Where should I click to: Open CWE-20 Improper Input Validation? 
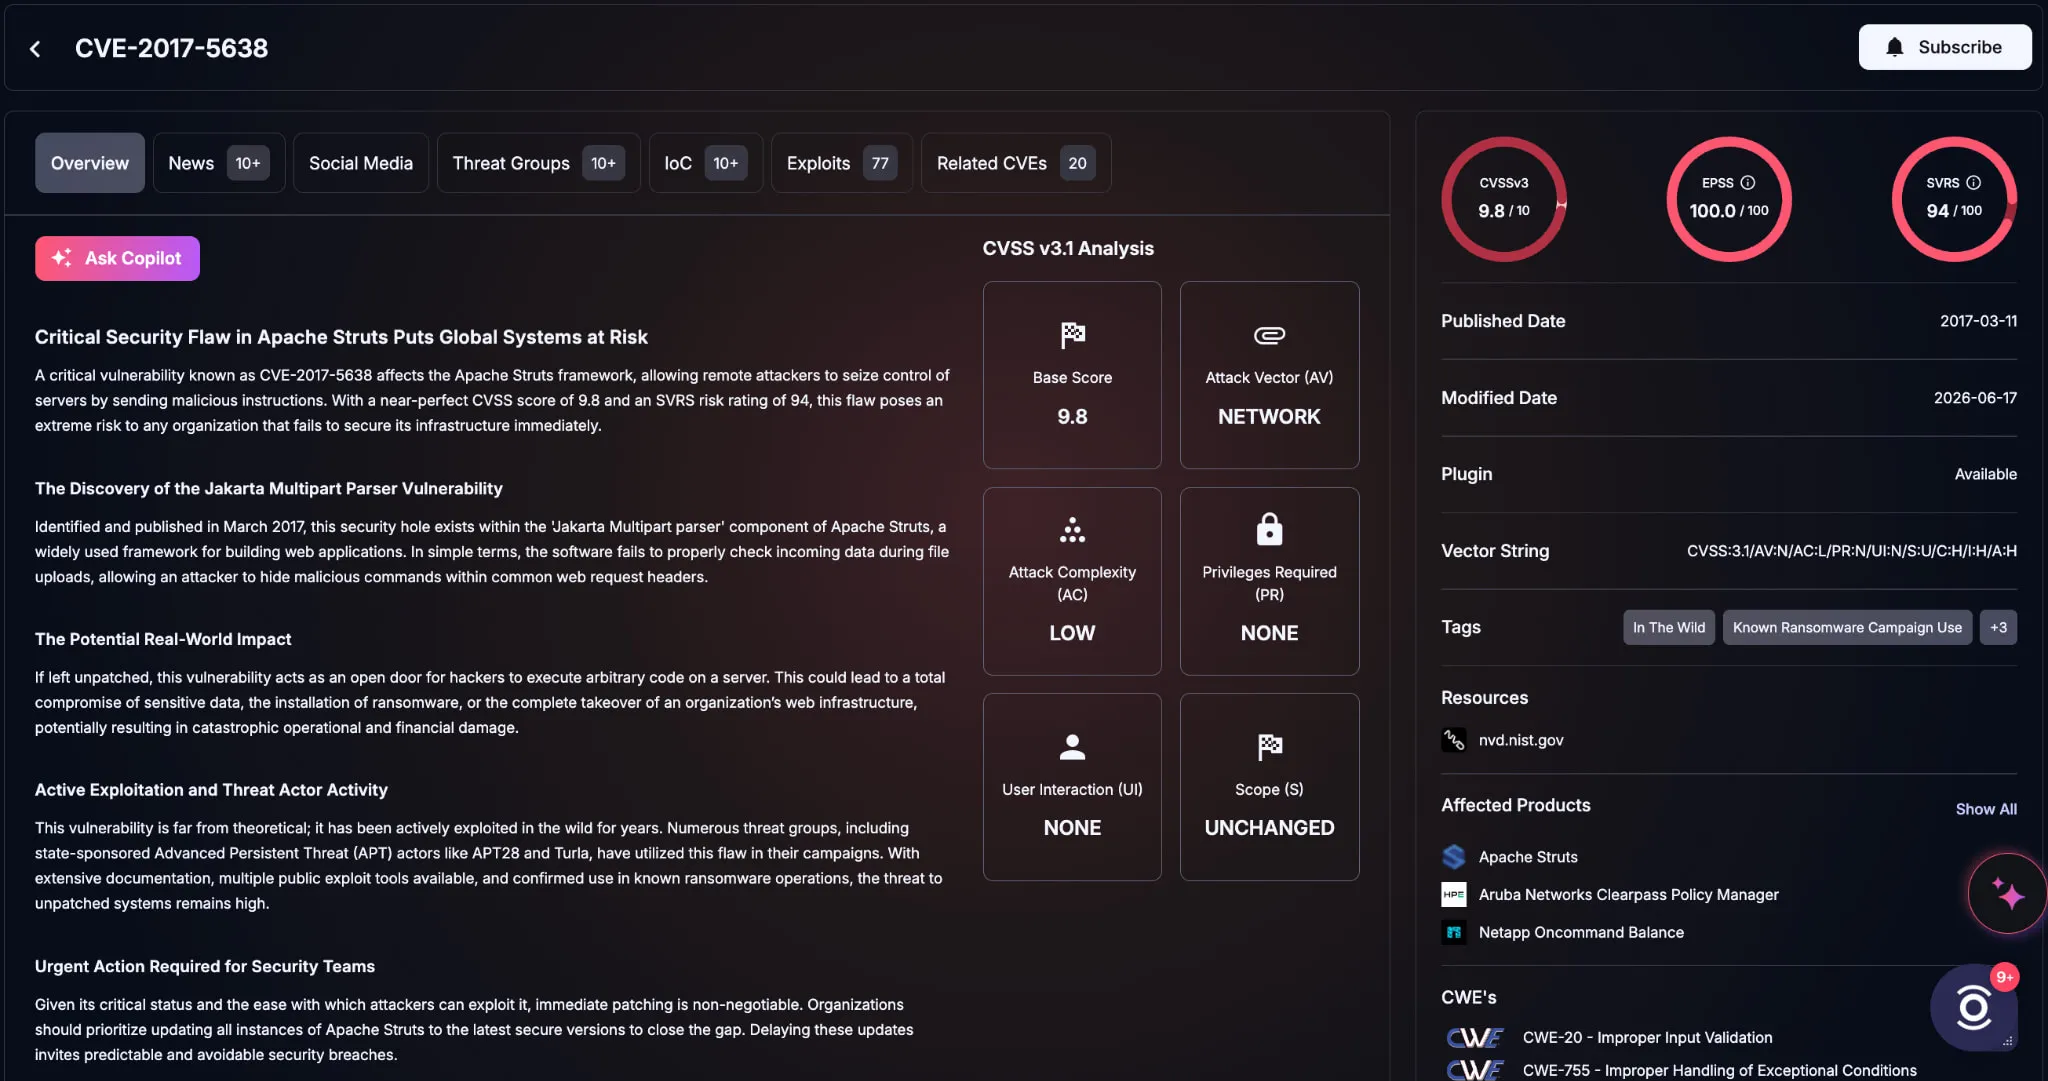(x=1647, y=1038)
